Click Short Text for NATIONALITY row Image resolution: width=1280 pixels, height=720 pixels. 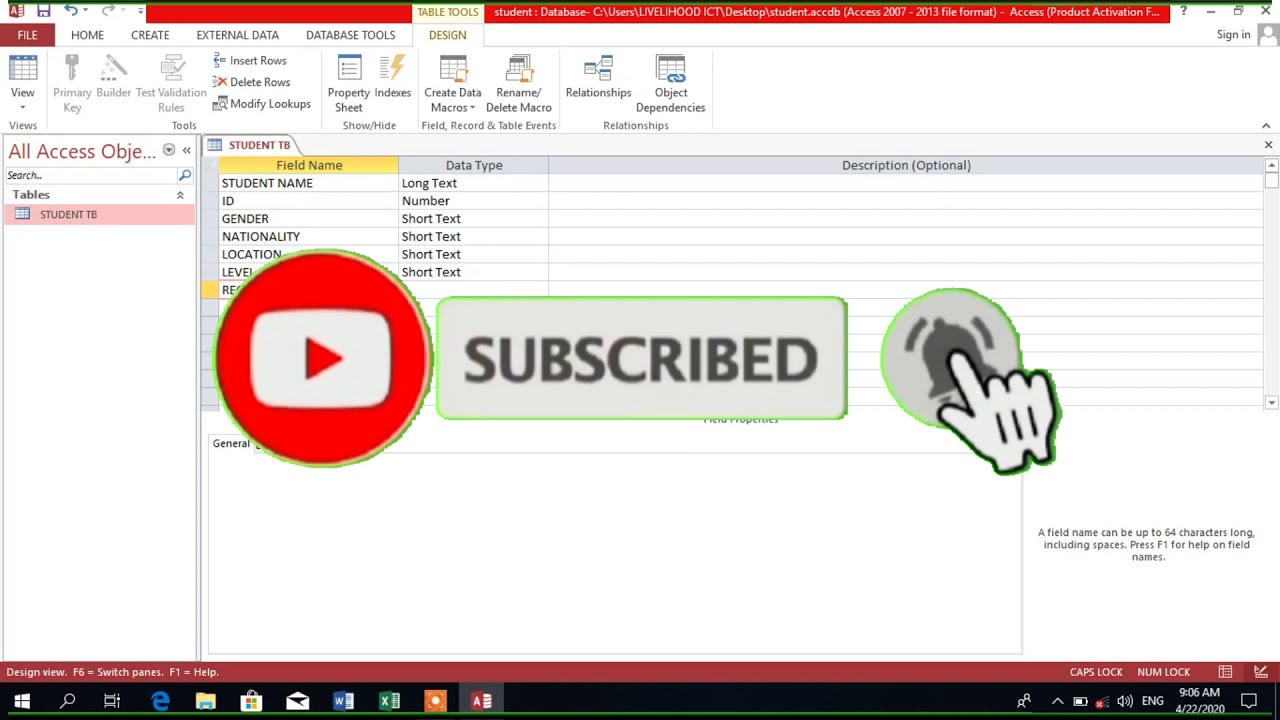tap(473, 237)
